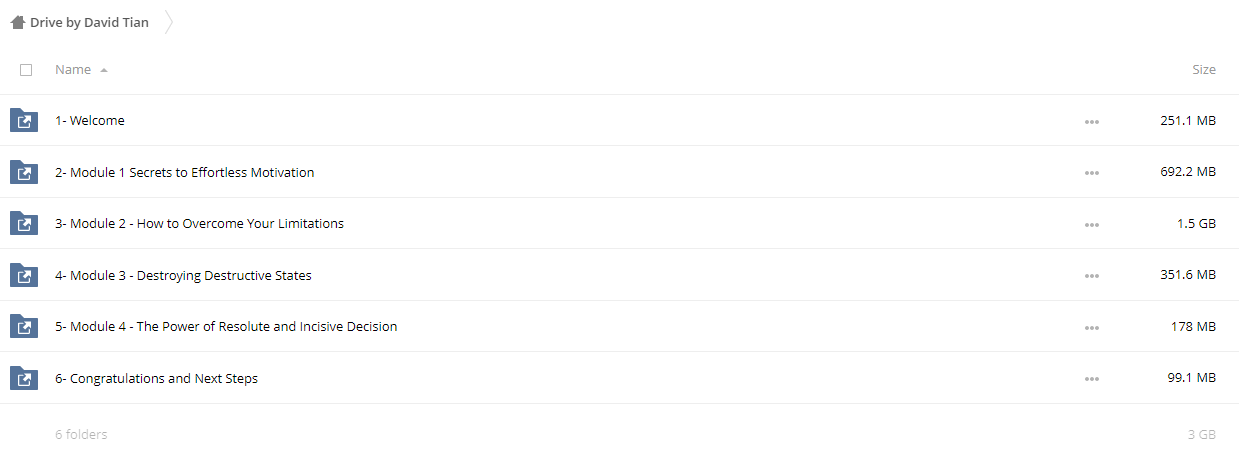Click the folder icon for Module 4 row
Screen dimensions: 1239x474
[x=24, y=327]
